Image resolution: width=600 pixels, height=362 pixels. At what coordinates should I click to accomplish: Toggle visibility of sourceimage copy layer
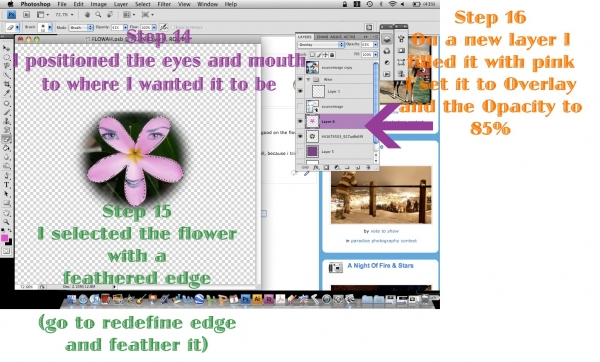(x=300, y=68)
